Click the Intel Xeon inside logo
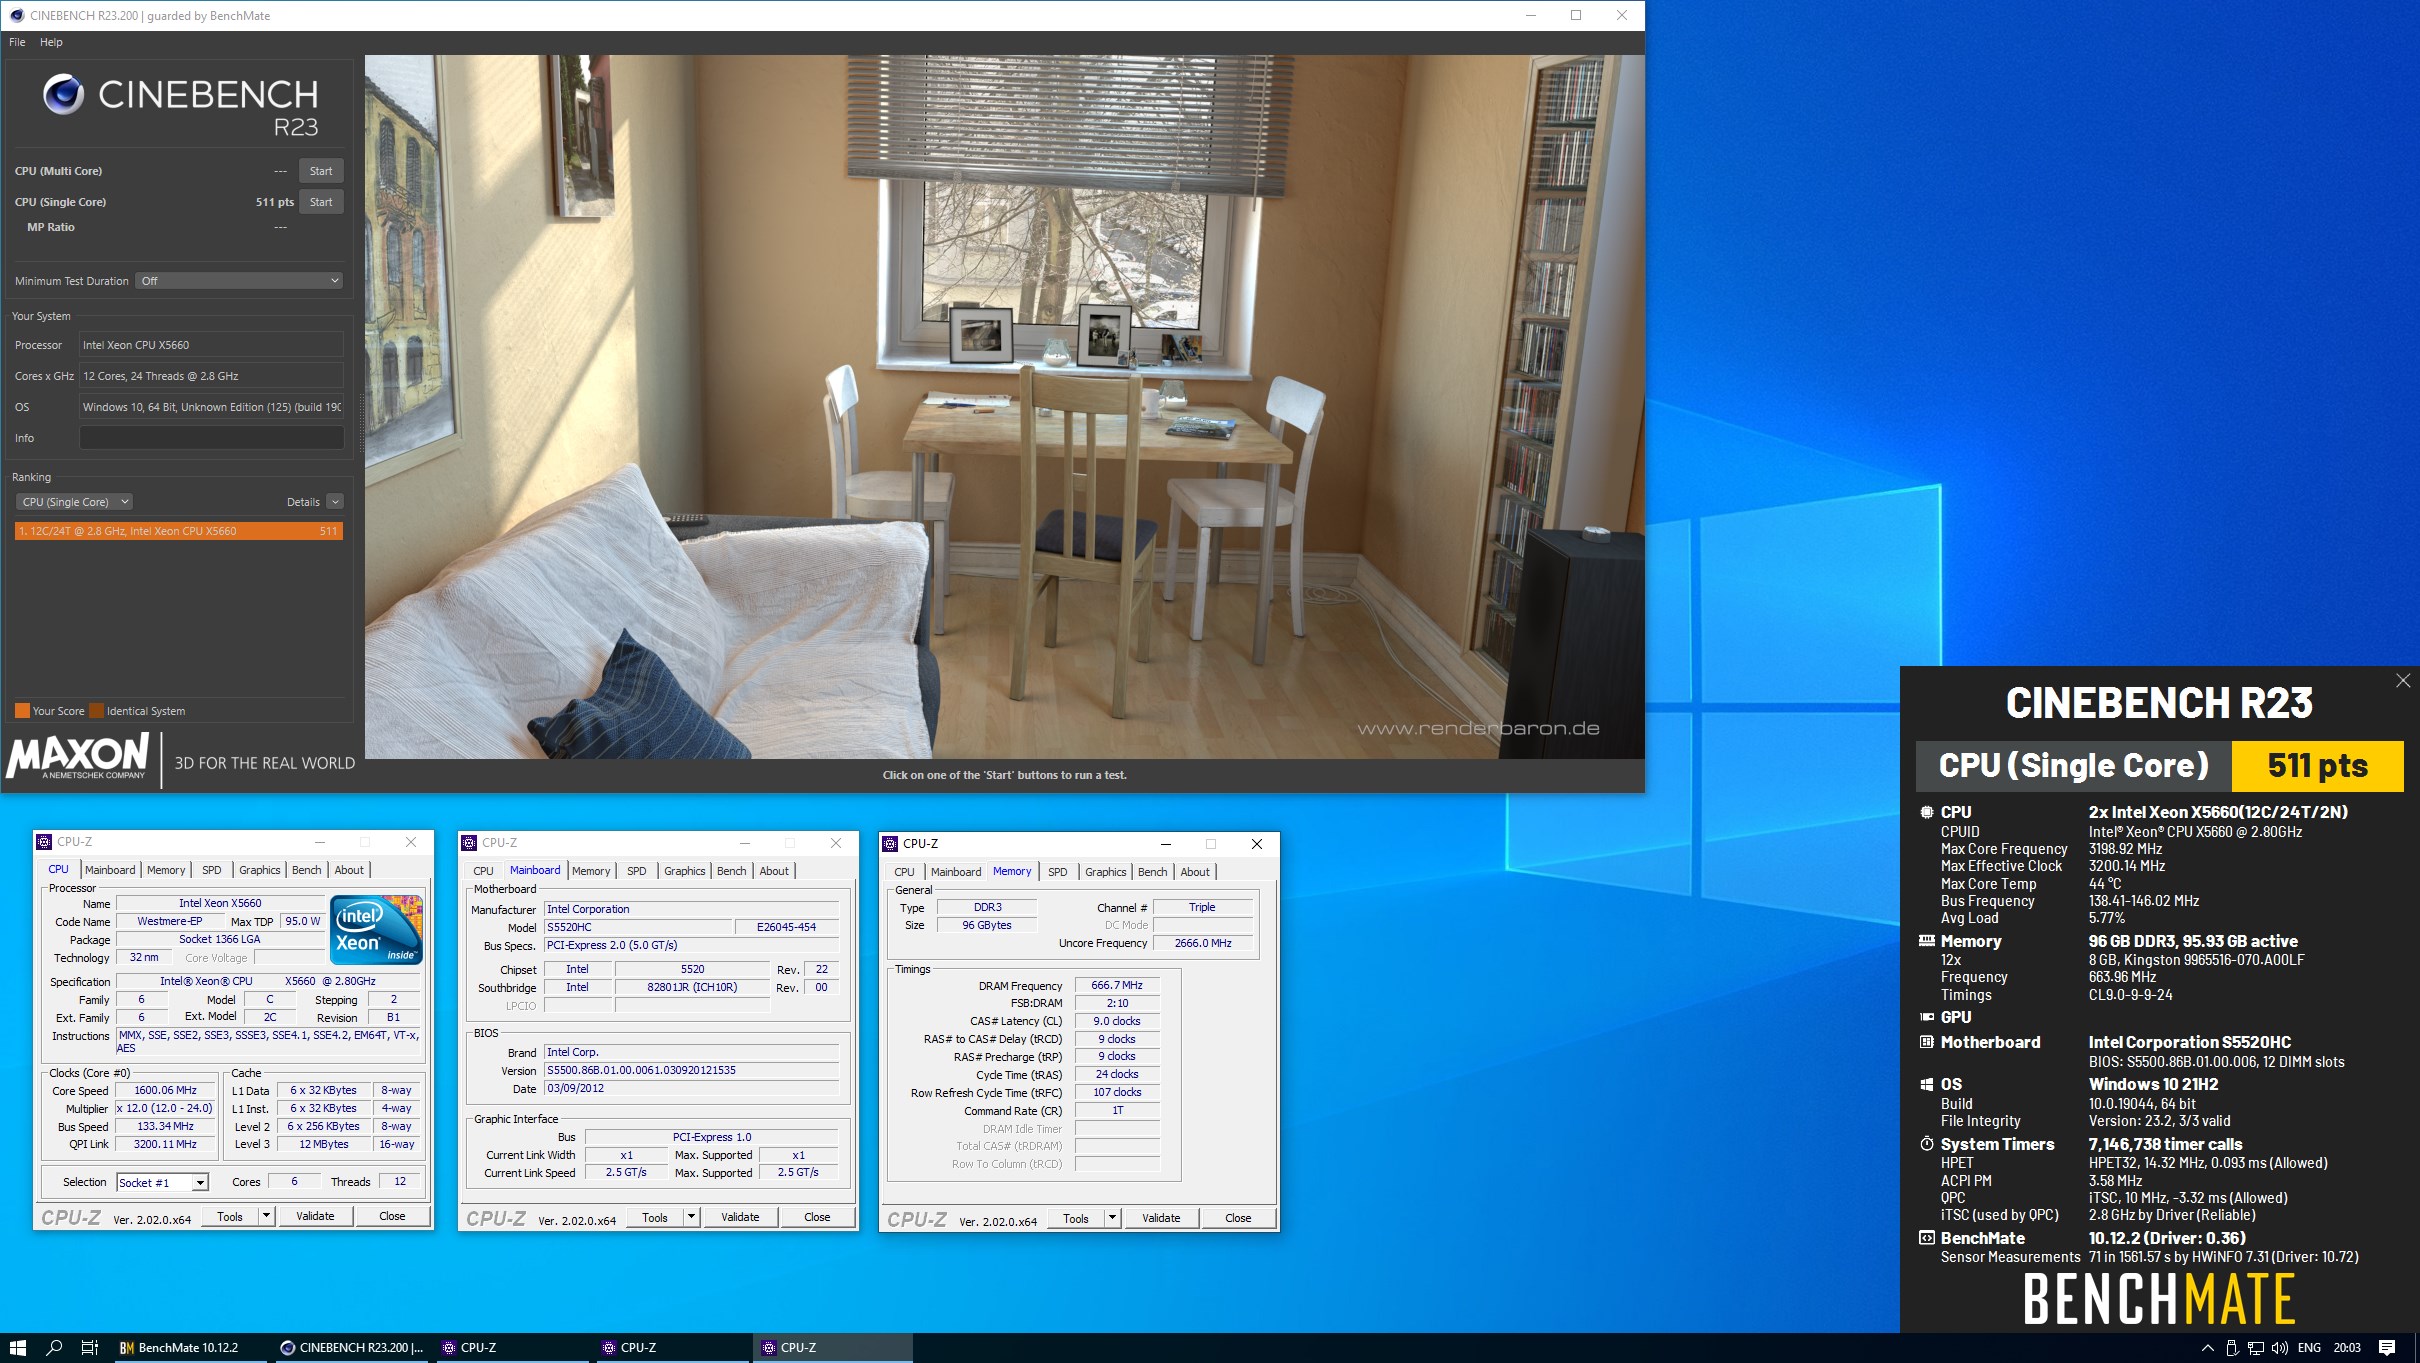 [376, 928]
